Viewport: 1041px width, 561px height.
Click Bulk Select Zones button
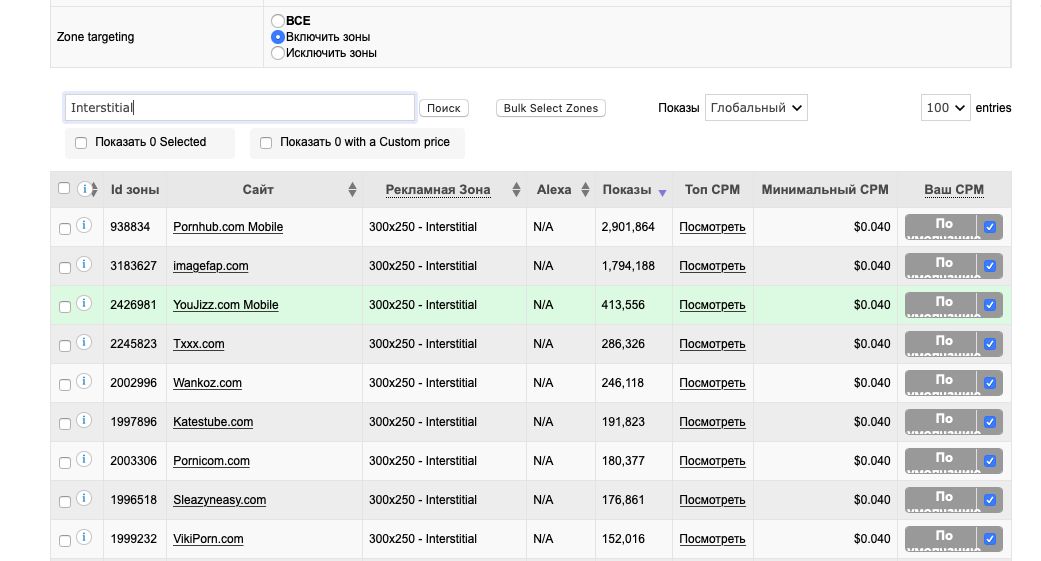point(551,108)
